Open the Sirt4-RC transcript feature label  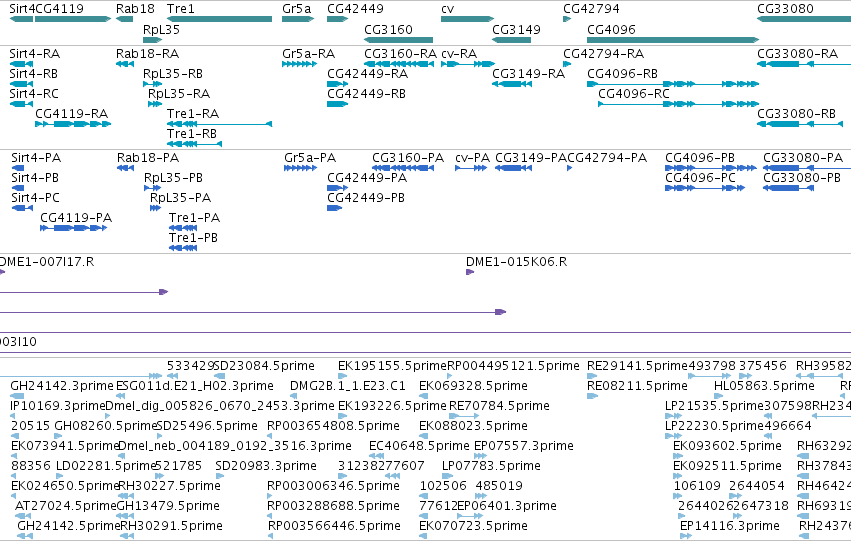click(x=34, y=94)
